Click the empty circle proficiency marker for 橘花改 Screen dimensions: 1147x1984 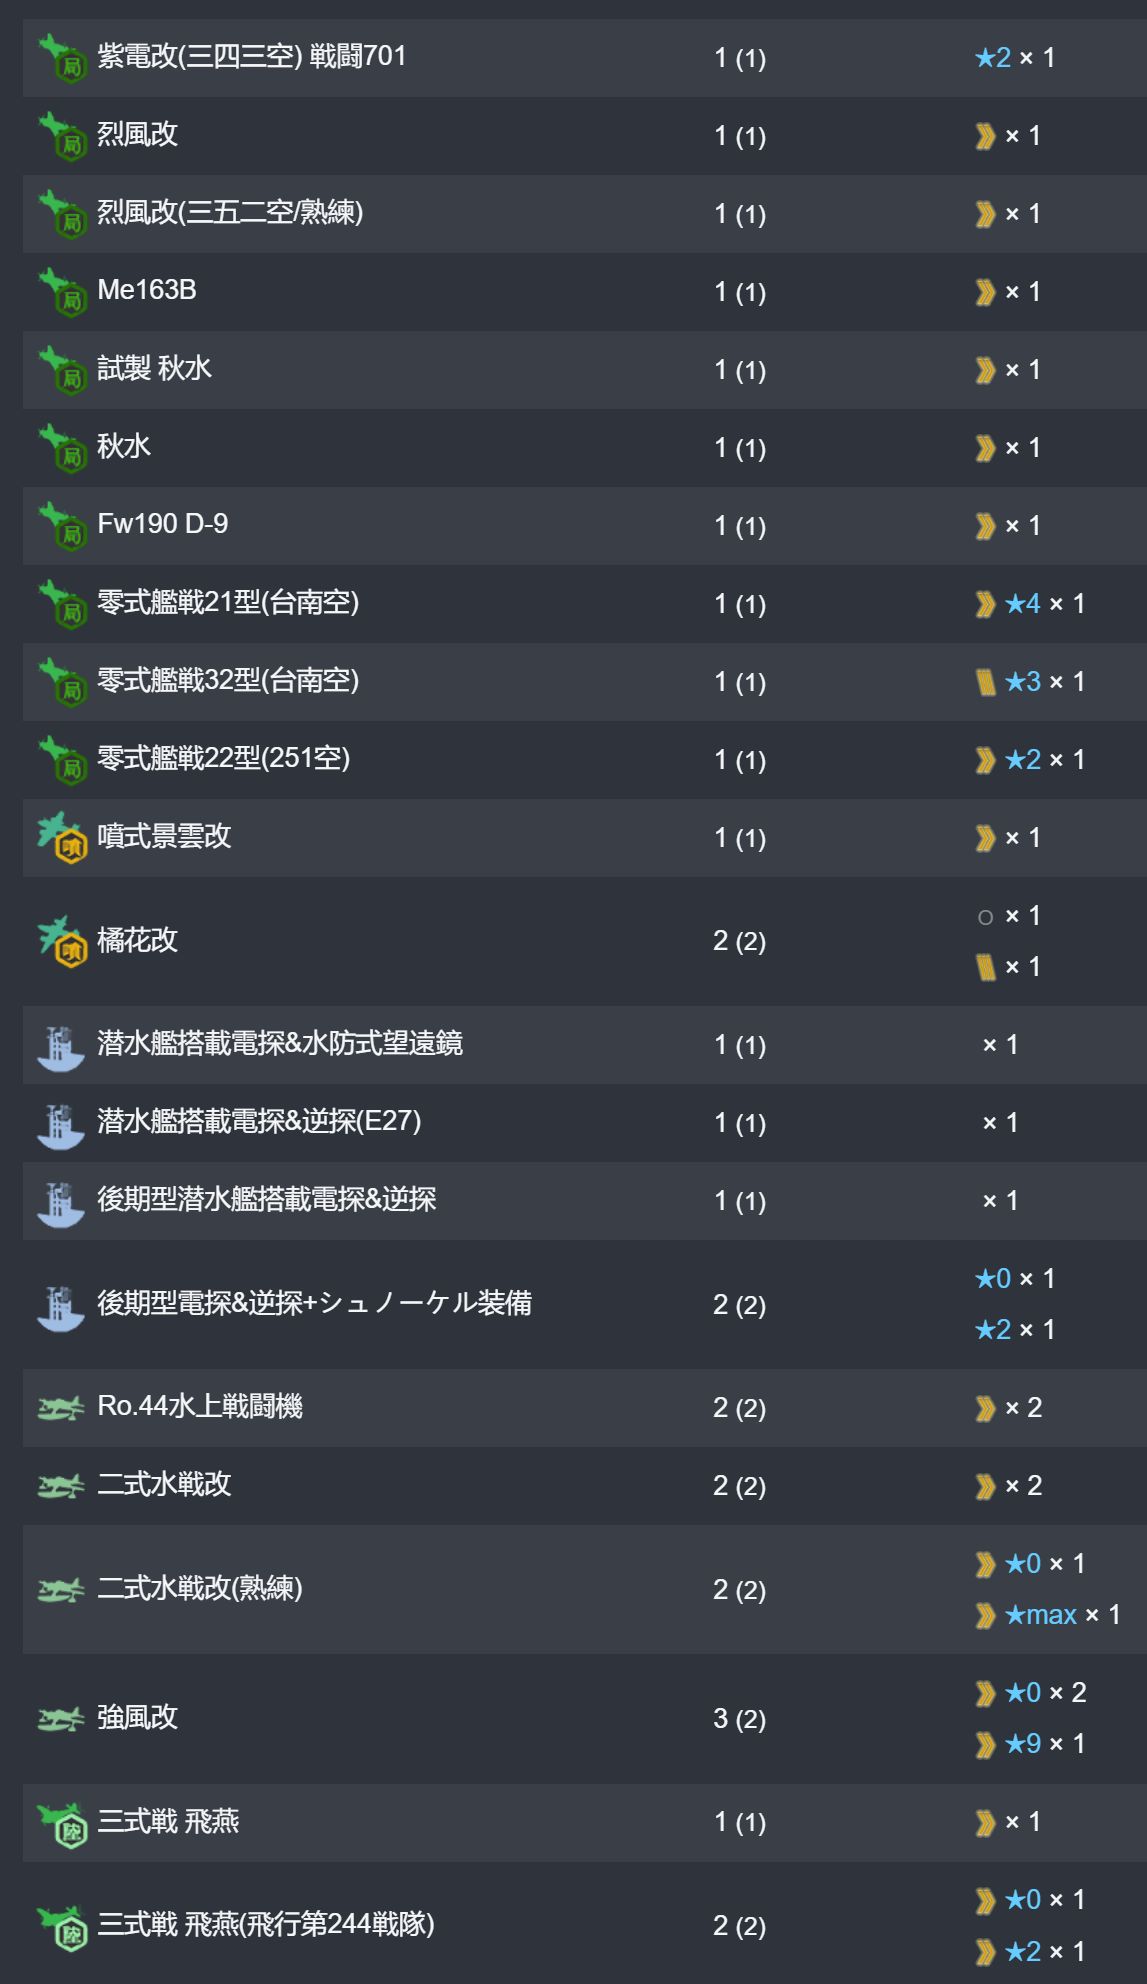(x=985, y=917)
